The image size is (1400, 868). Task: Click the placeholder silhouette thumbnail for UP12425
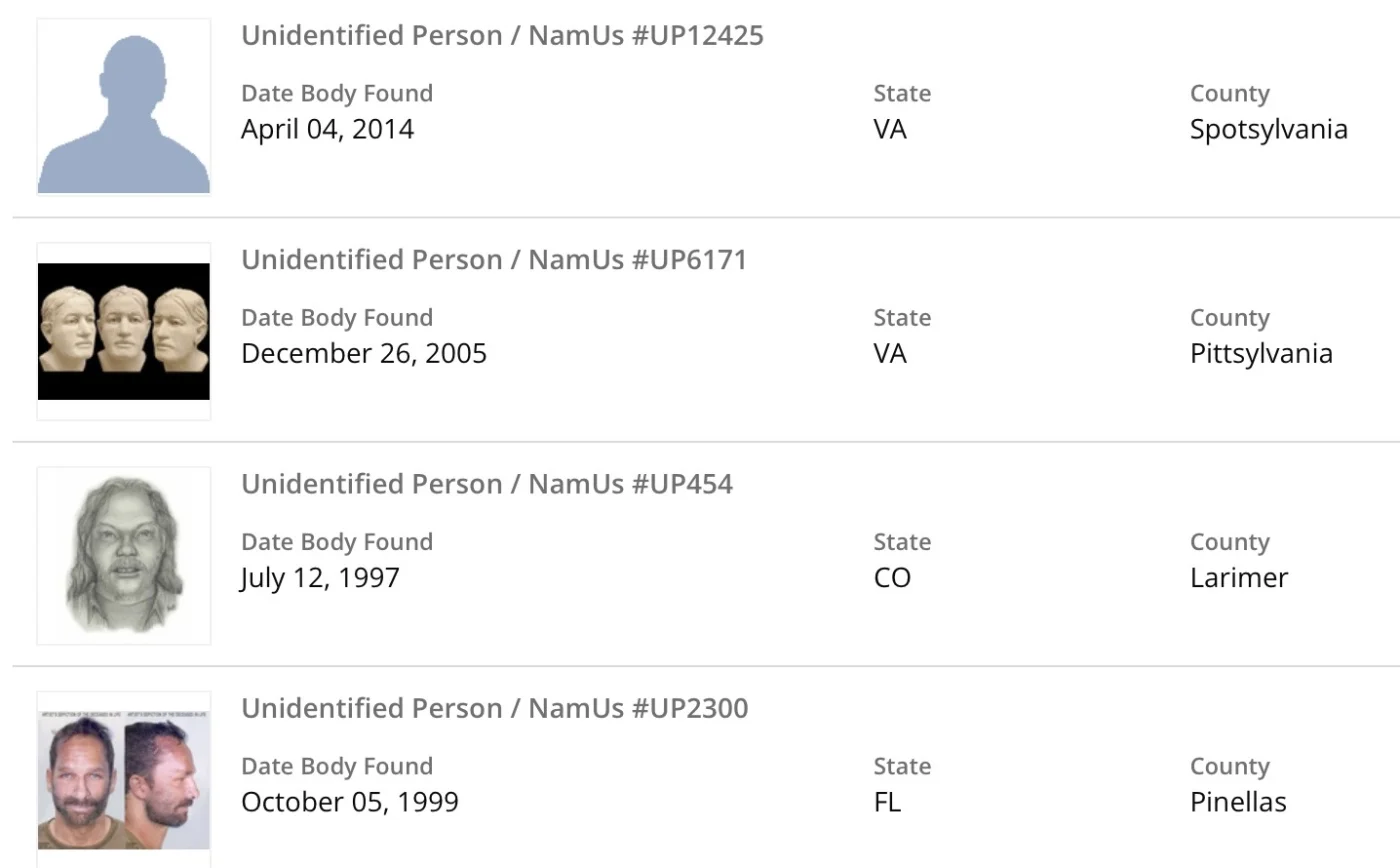pos(124,106)
